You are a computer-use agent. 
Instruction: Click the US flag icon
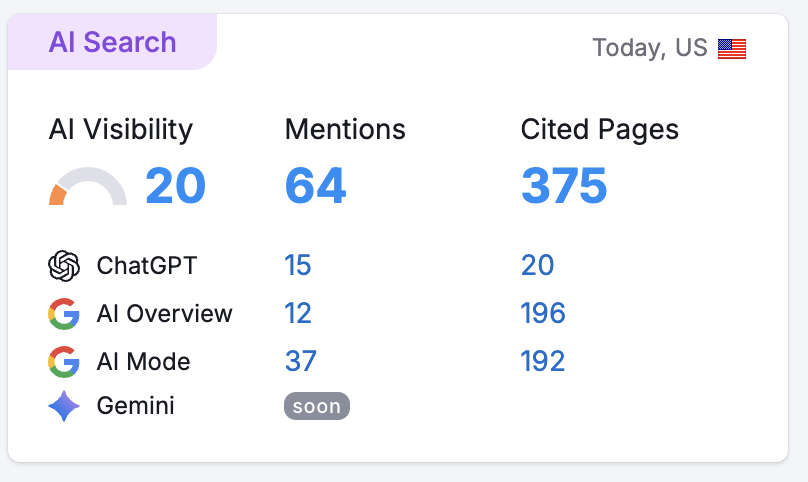tap(732, 48)
